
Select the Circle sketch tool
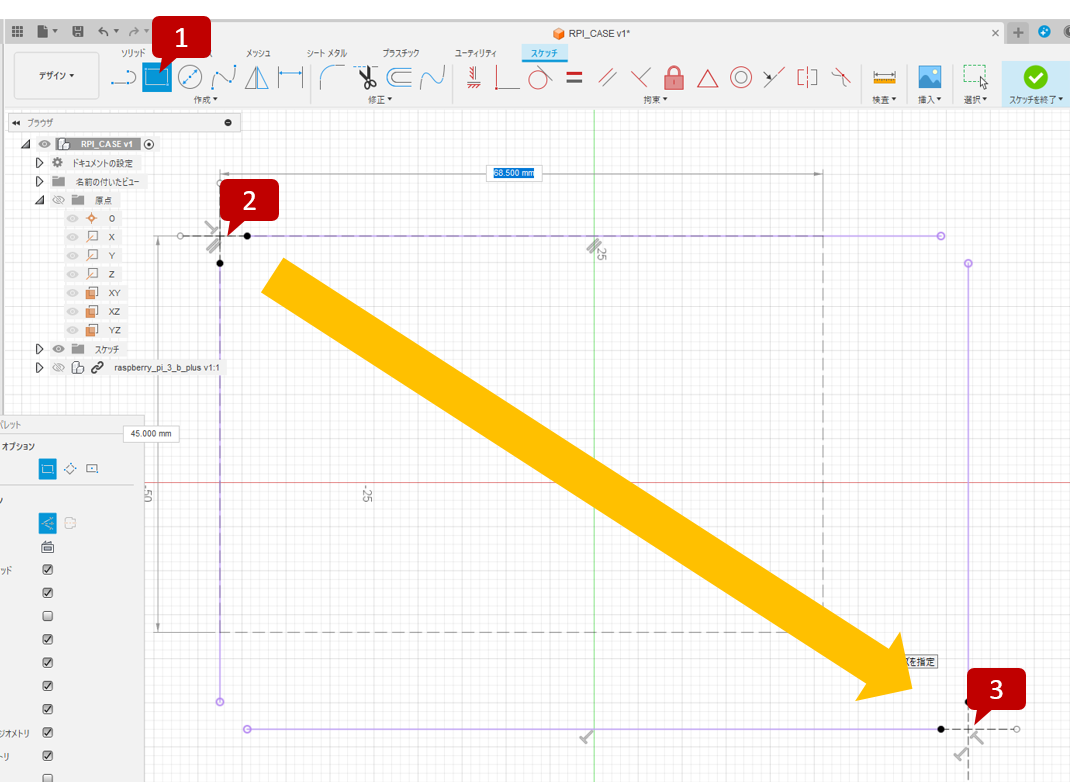pos(190,77)
